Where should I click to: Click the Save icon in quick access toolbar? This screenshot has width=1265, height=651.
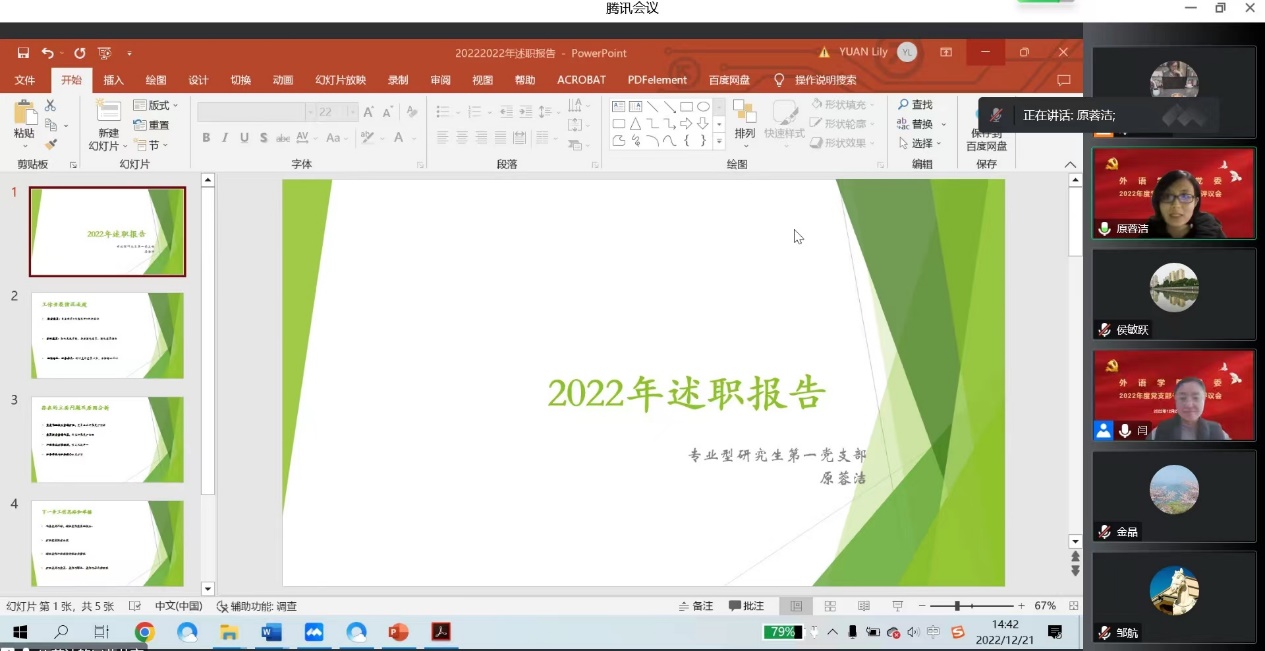[23, 53]
